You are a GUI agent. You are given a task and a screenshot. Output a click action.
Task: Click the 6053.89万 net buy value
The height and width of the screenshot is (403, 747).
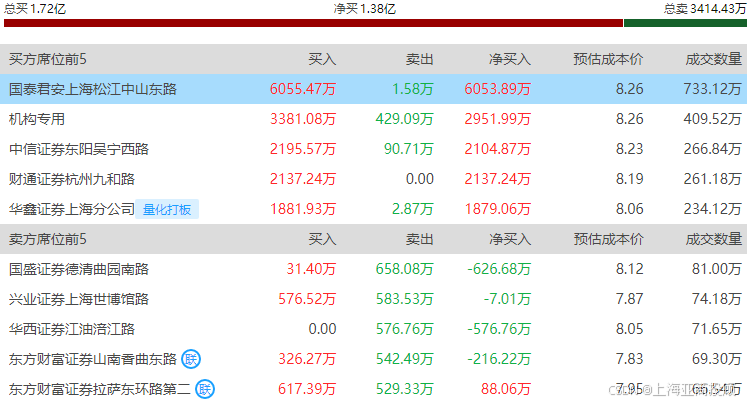click(497, 89)
